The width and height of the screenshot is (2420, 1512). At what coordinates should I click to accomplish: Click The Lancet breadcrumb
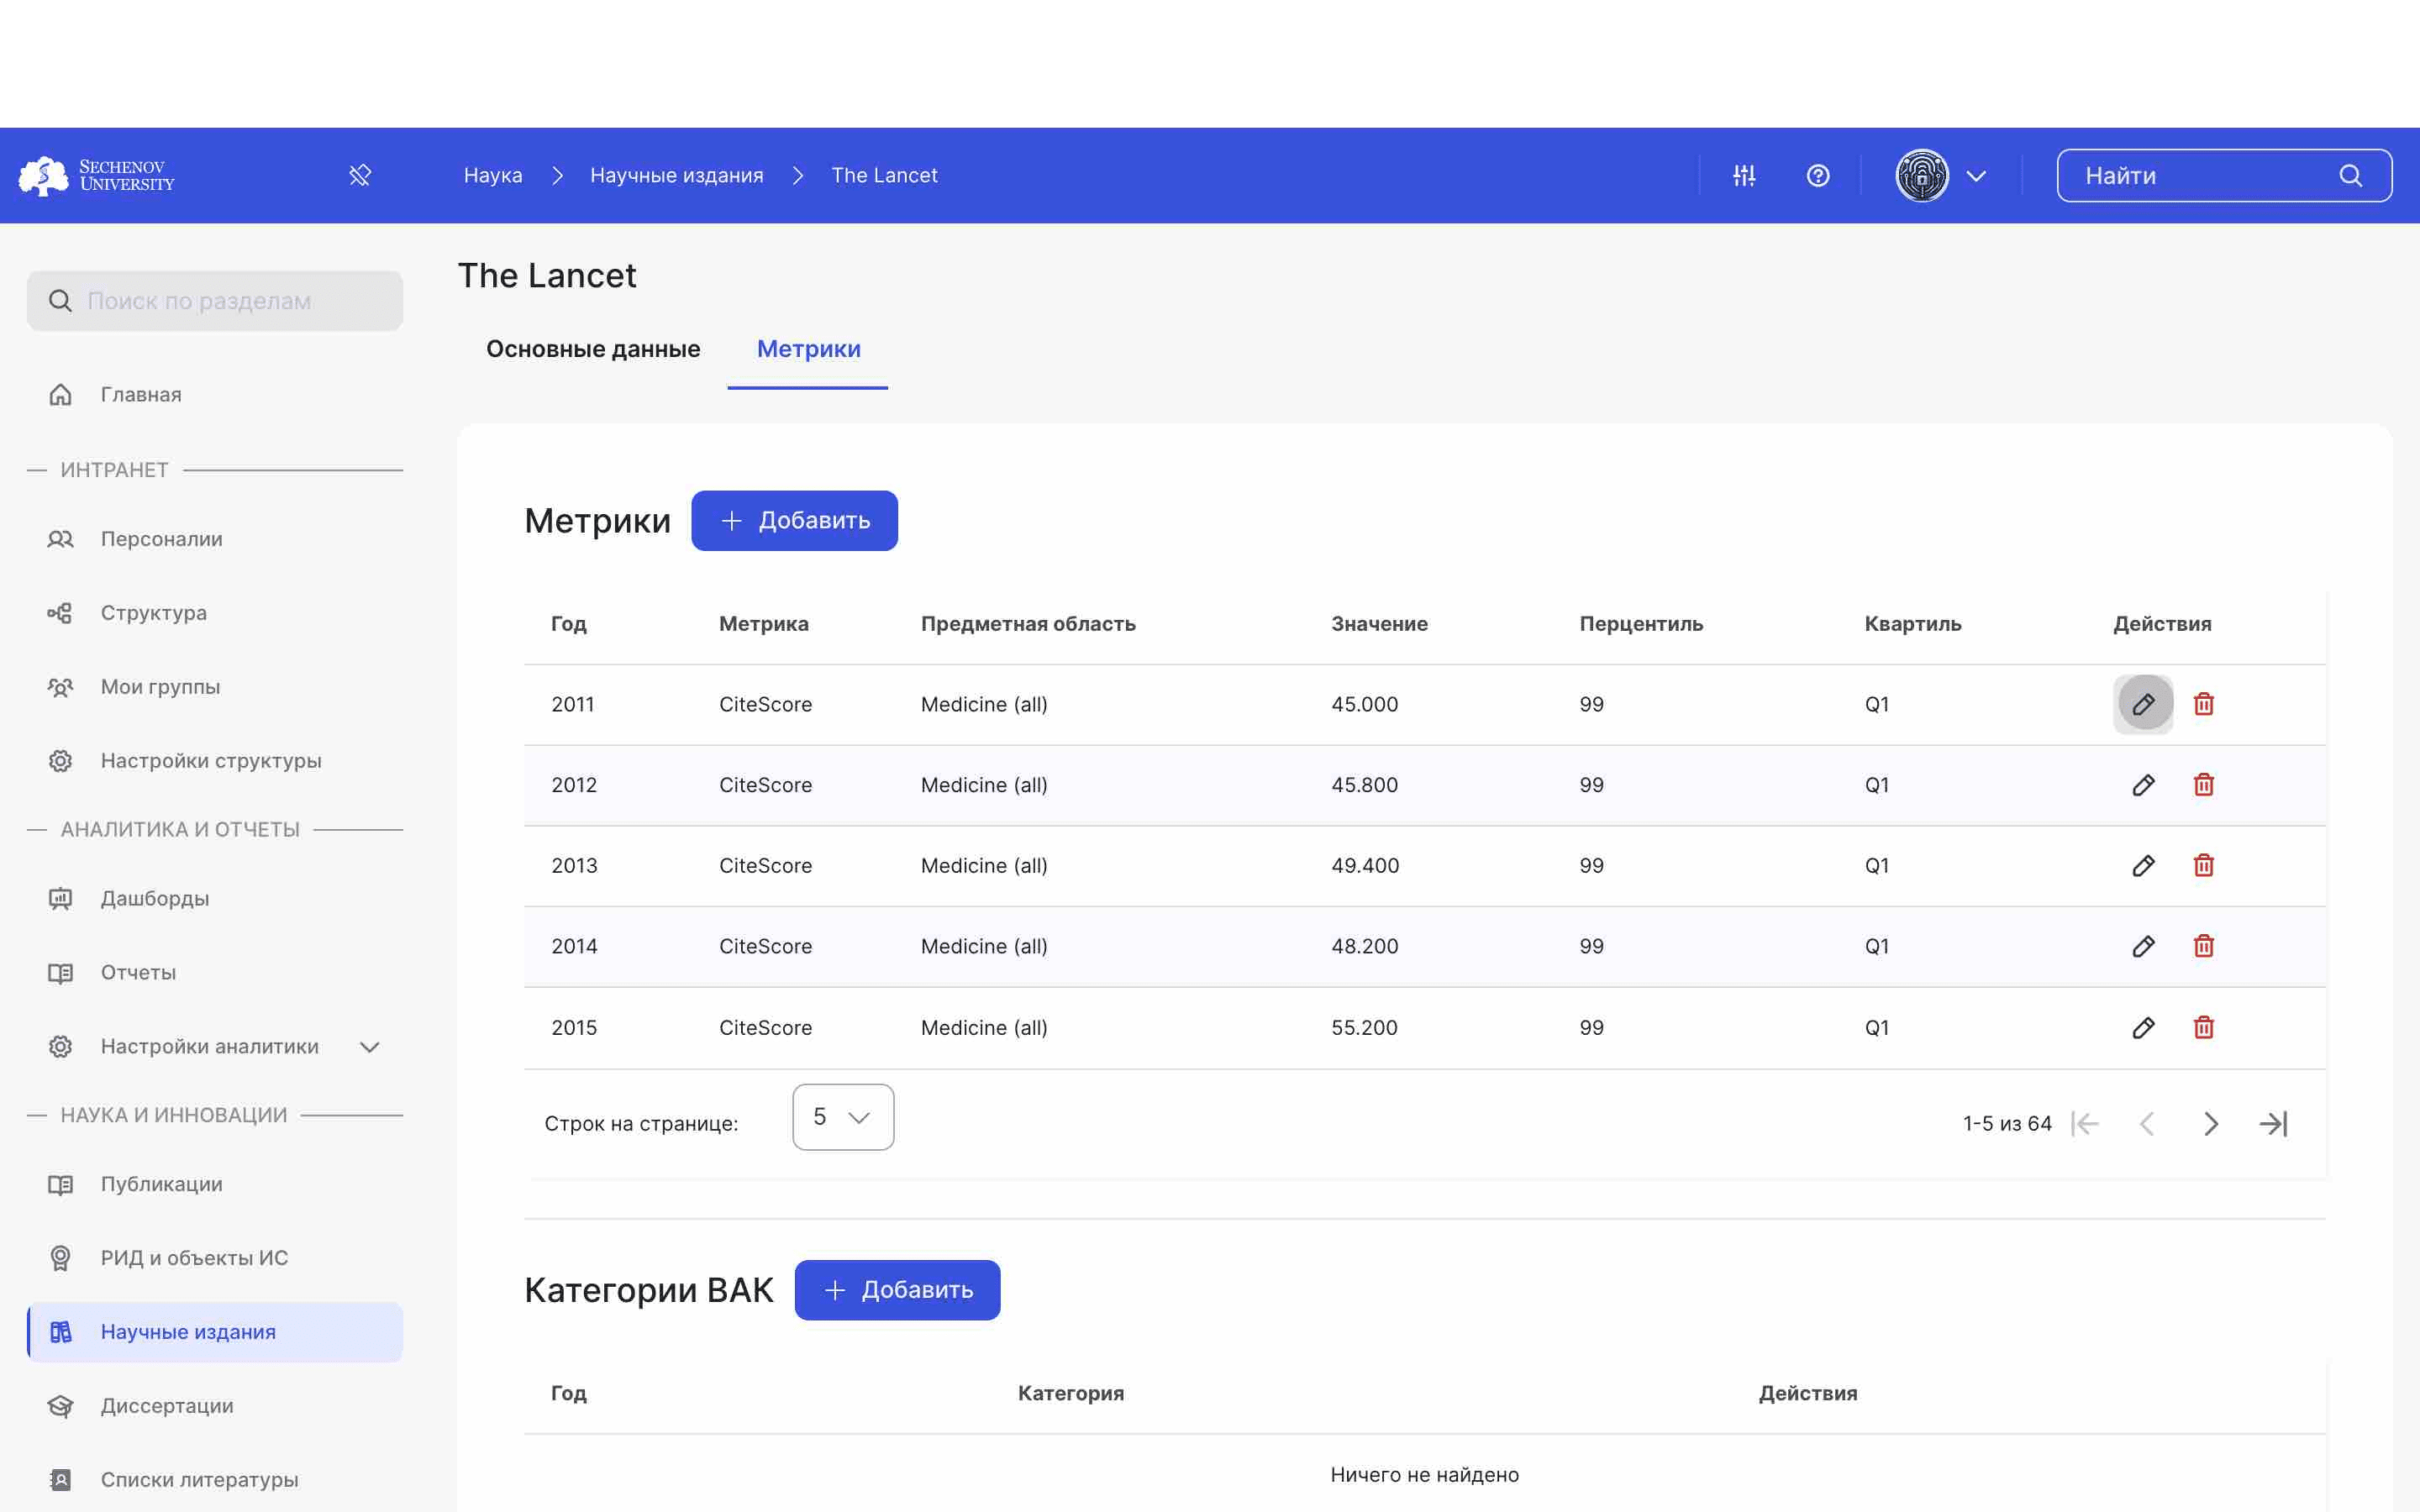[x=884, y=176]
